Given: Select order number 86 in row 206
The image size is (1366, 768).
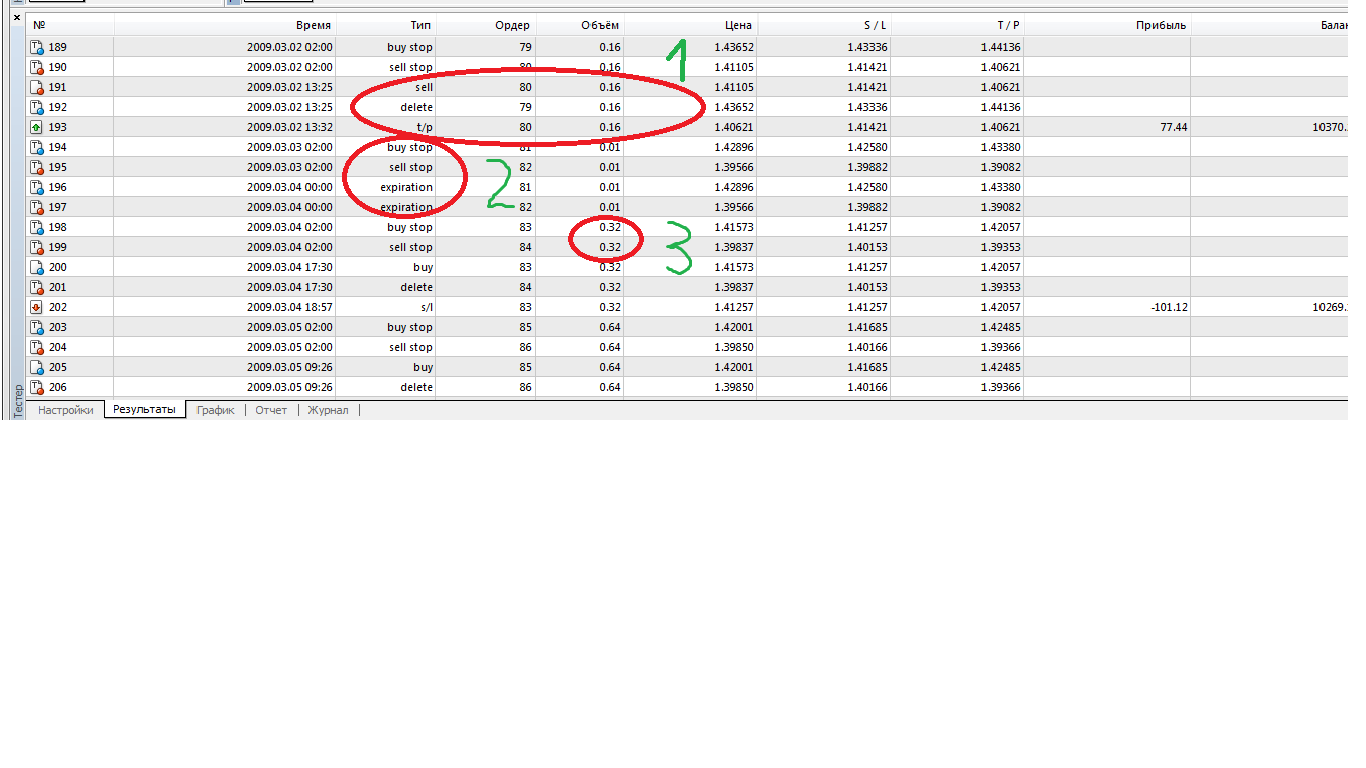Looking at the screenshot, I should tap(526, 387).
